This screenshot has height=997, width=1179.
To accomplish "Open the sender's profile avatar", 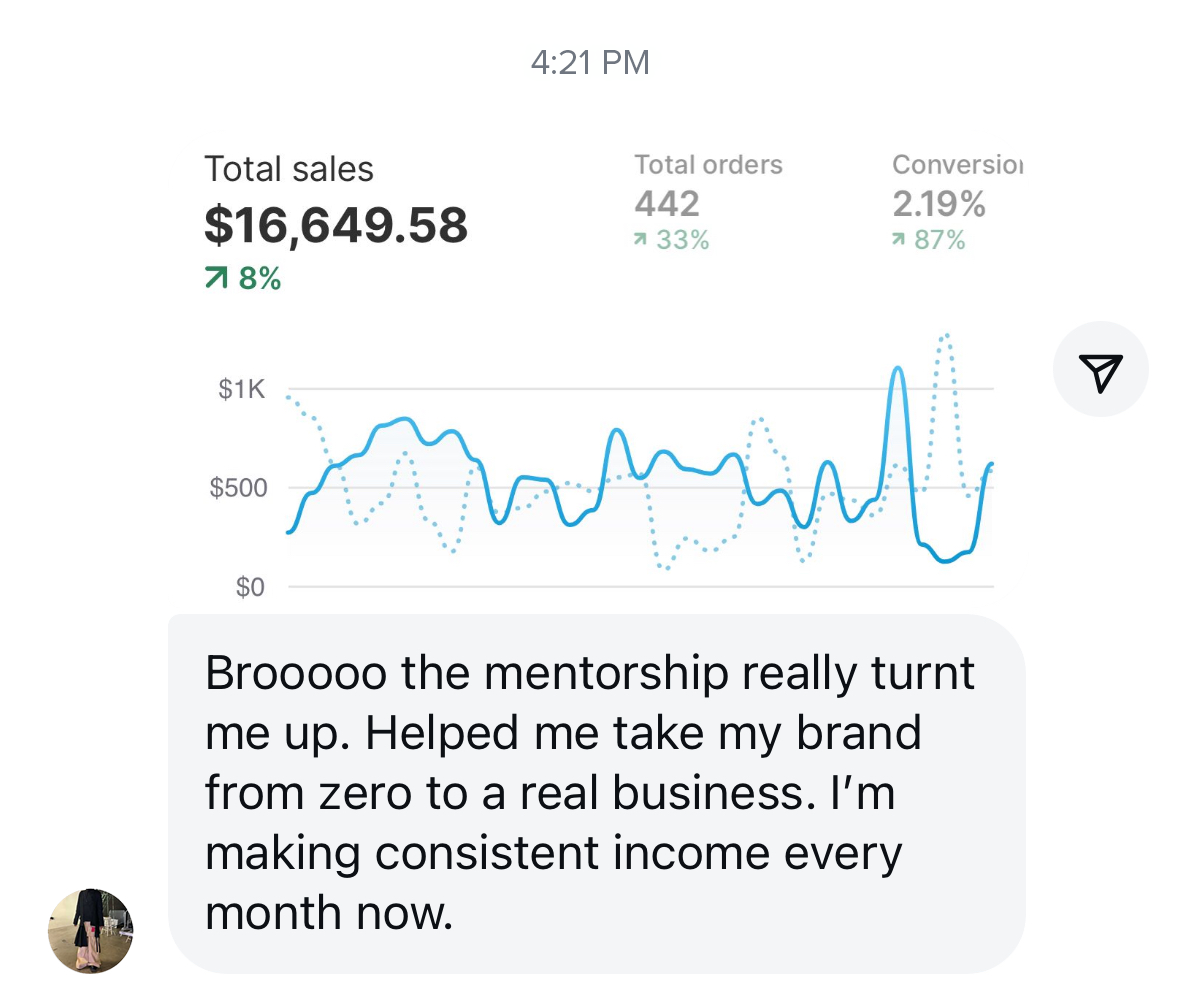I will 90,931.
